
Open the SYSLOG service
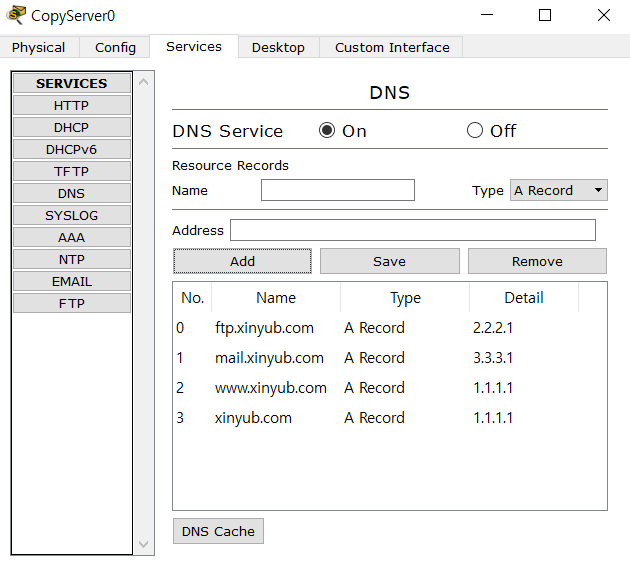(72, 216)
